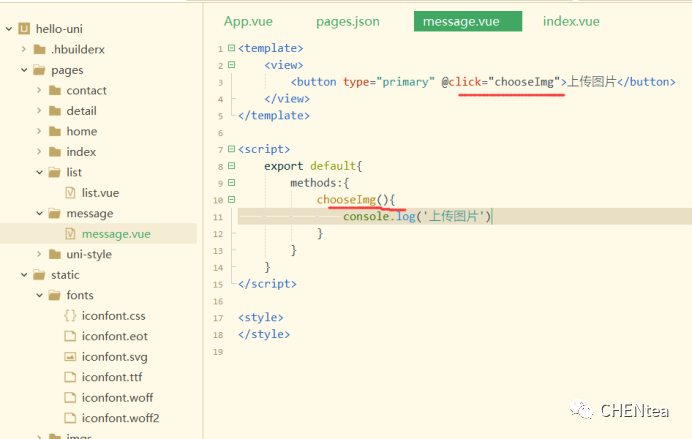The image size is (692, 439).
Task: Click the iconfont.css file icon
Action: pos(70,316)
